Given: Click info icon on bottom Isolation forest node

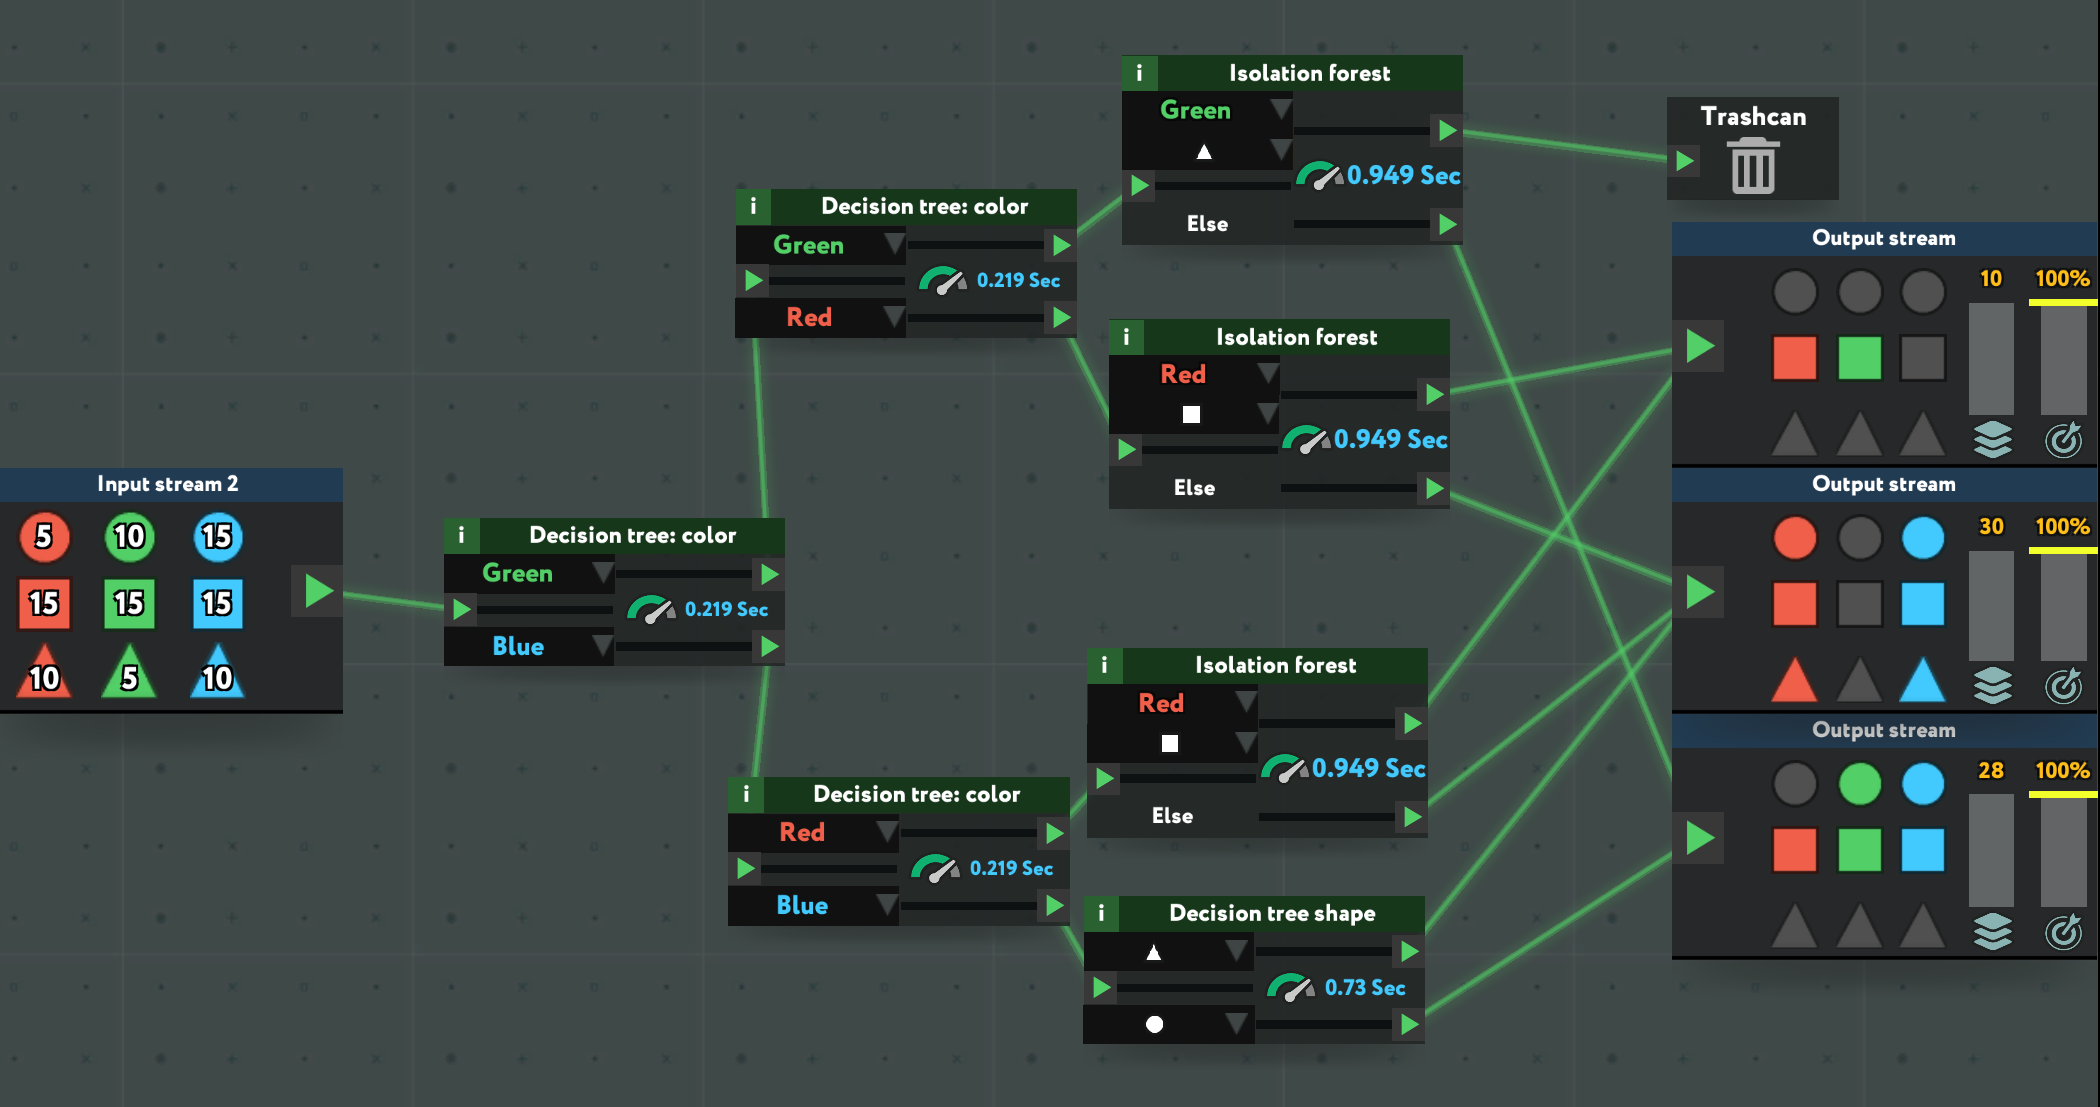Looking at the screenshot, I should coord(1104,665).
